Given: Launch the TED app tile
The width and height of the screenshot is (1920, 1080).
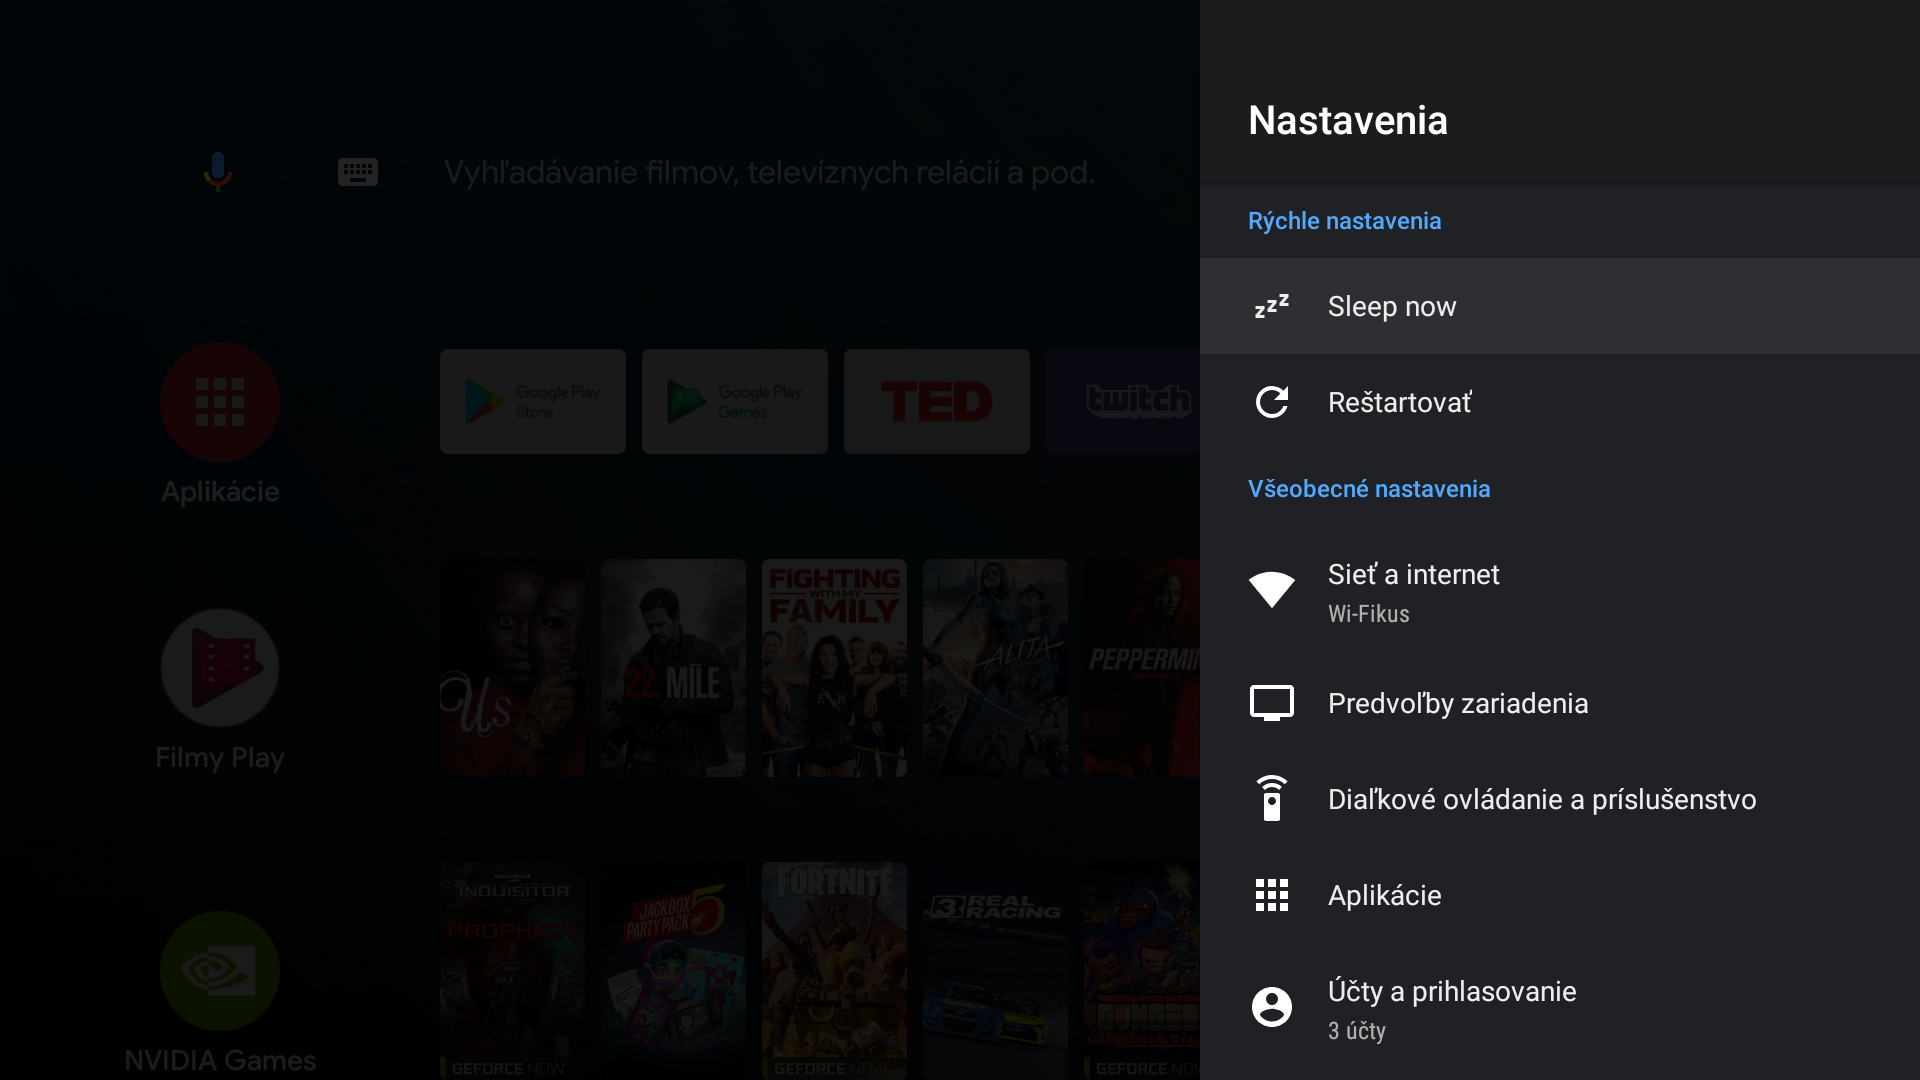Looking at the screenshot, I should pyautogui.click(x=937, y=402).
